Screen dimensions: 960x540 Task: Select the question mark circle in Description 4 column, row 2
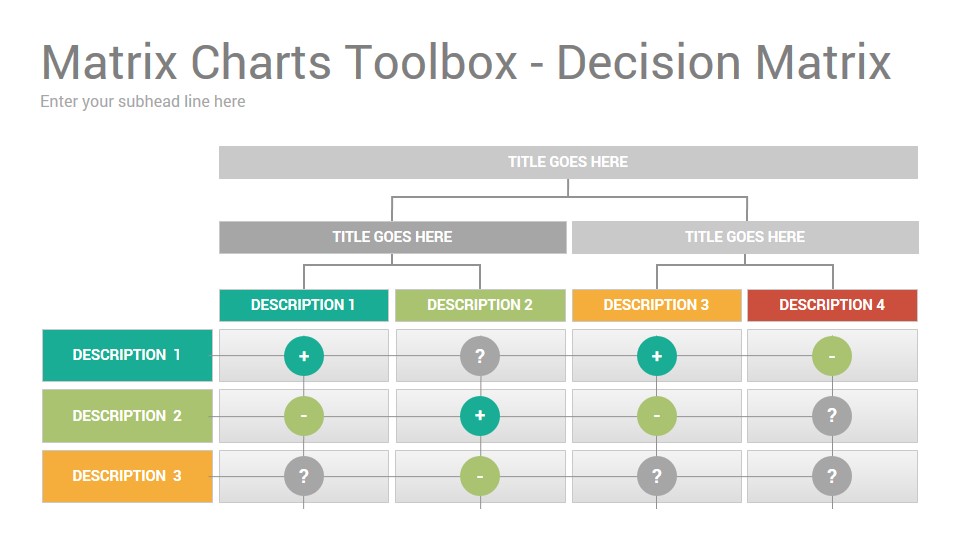[832, 416]
